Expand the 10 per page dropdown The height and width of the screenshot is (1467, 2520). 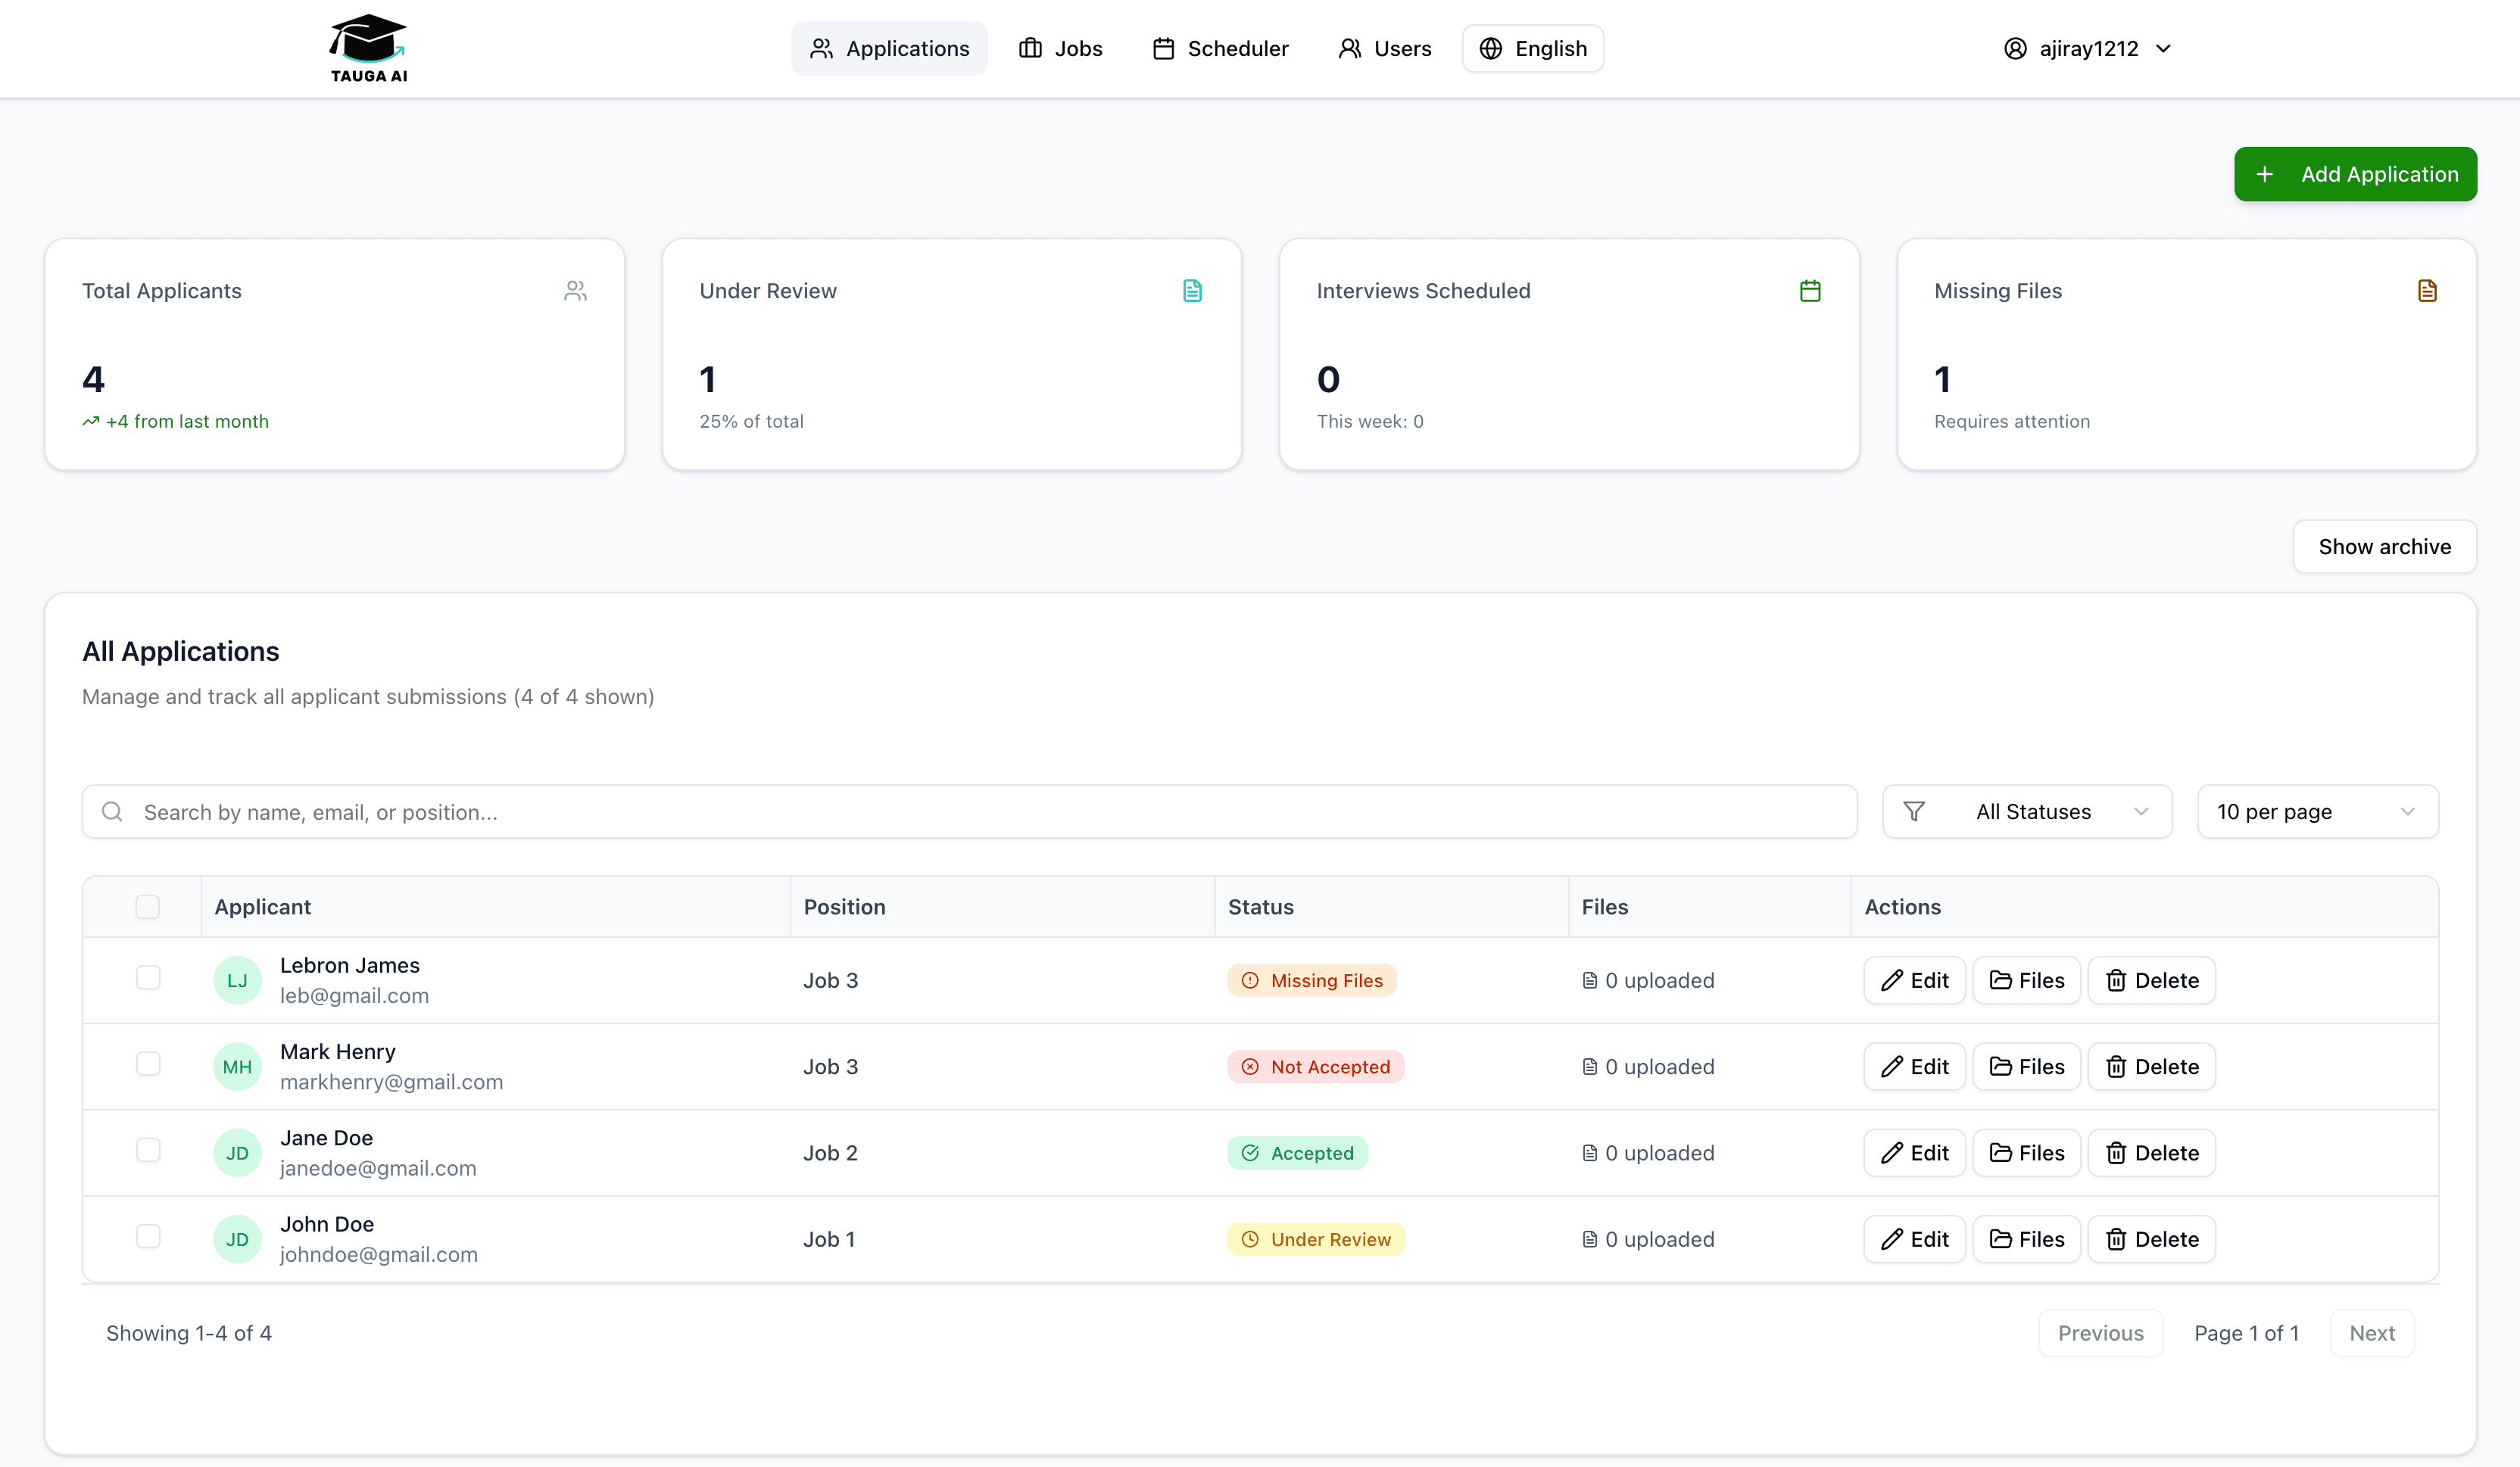coord(2317,811)
